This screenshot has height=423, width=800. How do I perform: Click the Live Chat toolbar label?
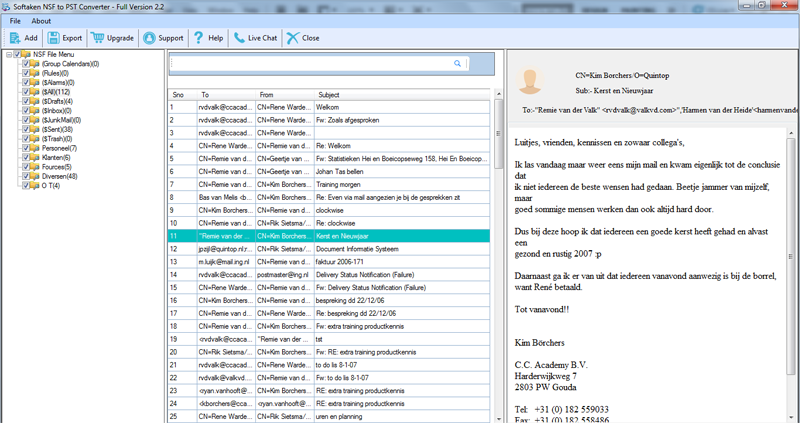263,38
